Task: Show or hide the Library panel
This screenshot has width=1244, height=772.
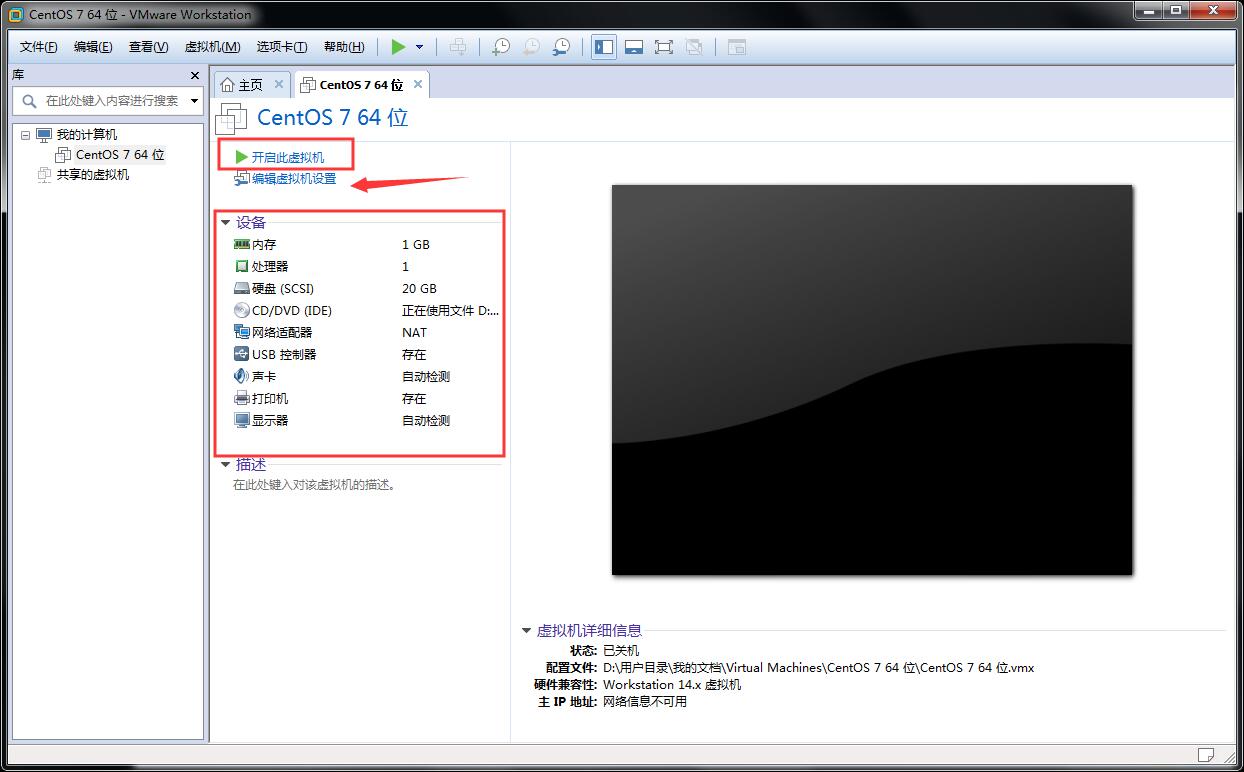Action: (x=603, y=46)
